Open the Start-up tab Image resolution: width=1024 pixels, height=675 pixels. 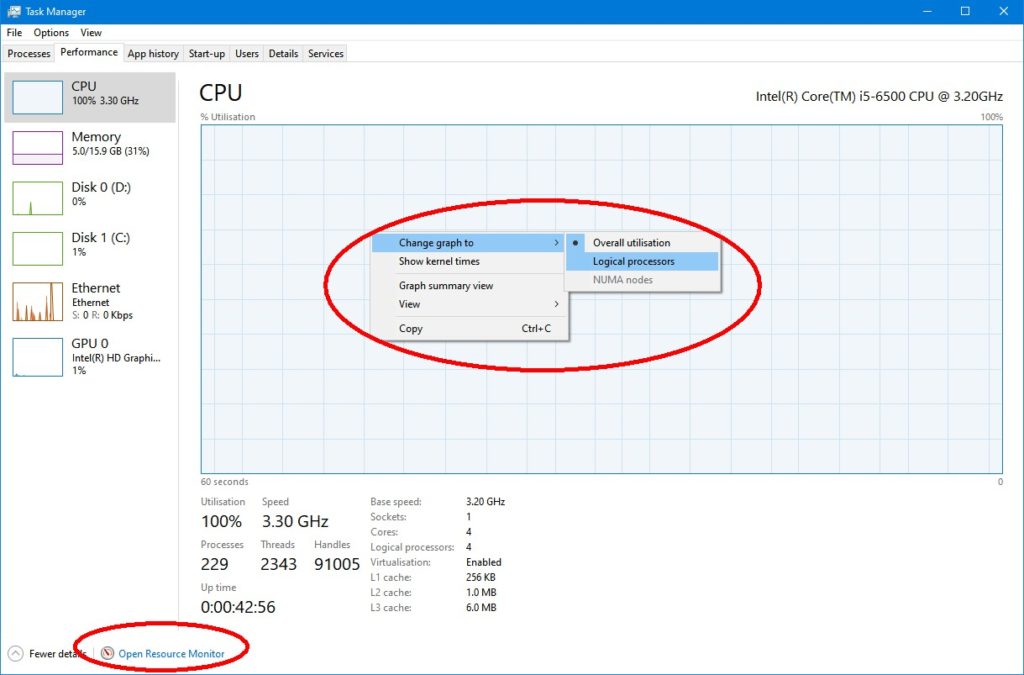(x=206, y=54)
